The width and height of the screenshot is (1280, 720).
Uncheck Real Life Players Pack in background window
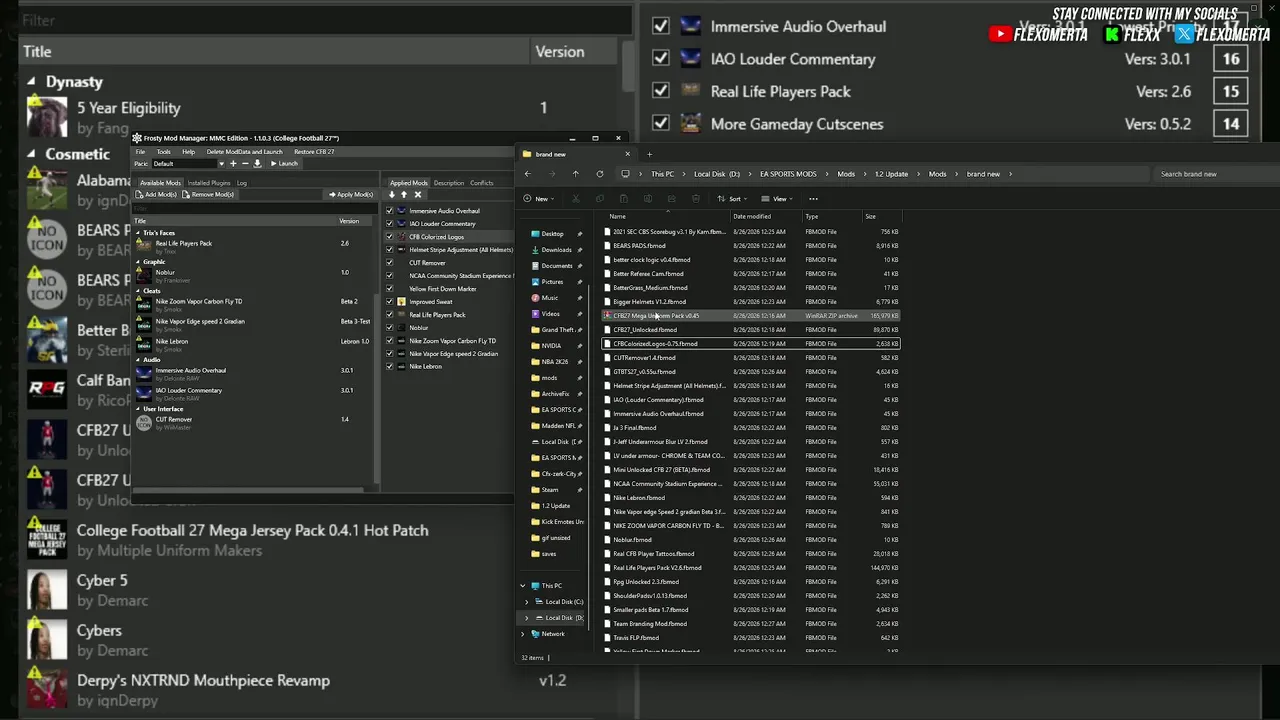click(x=661, y=91)
